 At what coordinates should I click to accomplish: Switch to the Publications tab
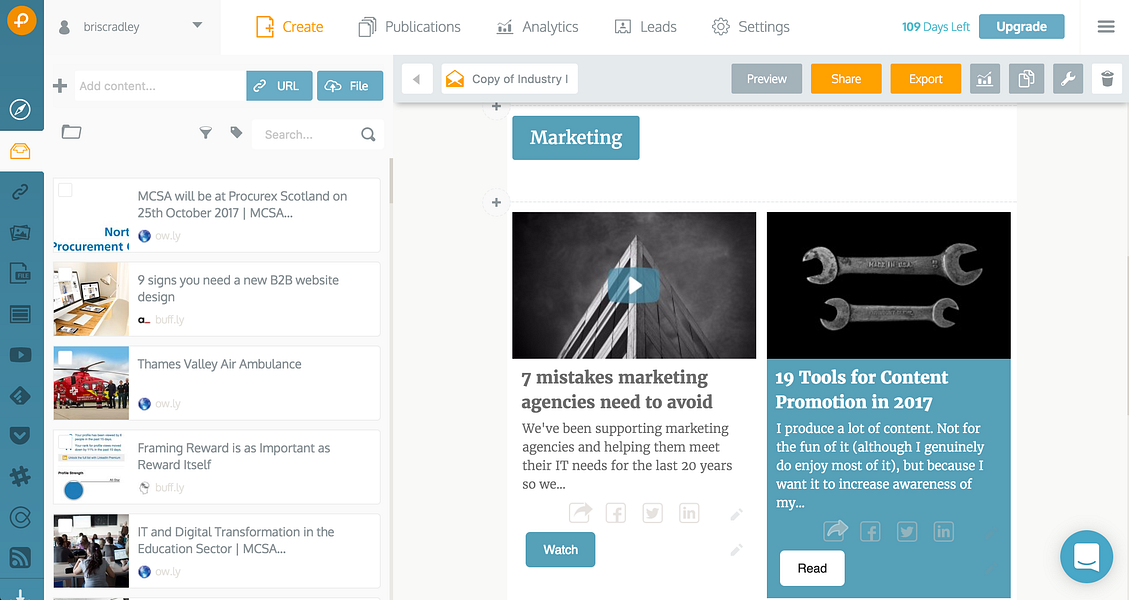tap(409, 27)
